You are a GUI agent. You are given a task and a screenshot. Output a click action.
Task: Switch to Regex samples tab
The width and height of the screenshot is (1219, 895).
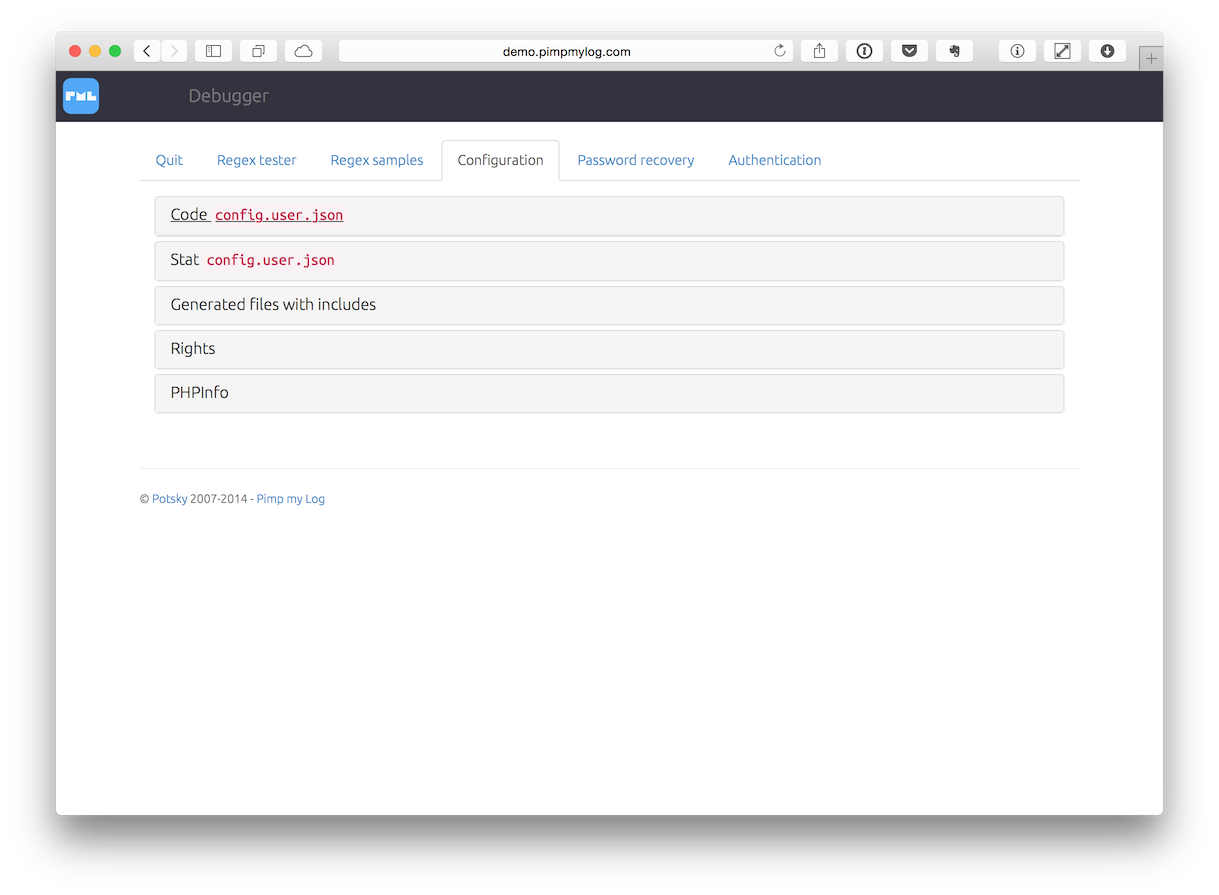point(377,160)
